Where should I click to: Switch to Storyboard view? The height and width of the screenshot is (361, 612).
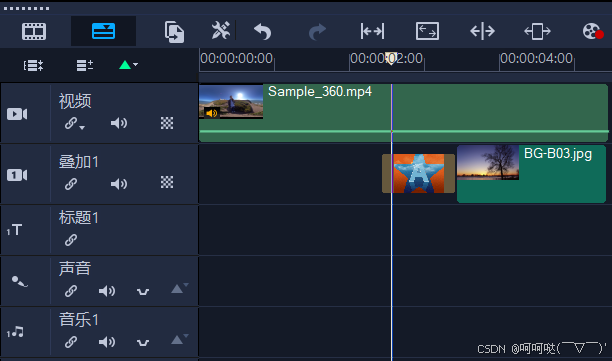(x=34, y=31)
